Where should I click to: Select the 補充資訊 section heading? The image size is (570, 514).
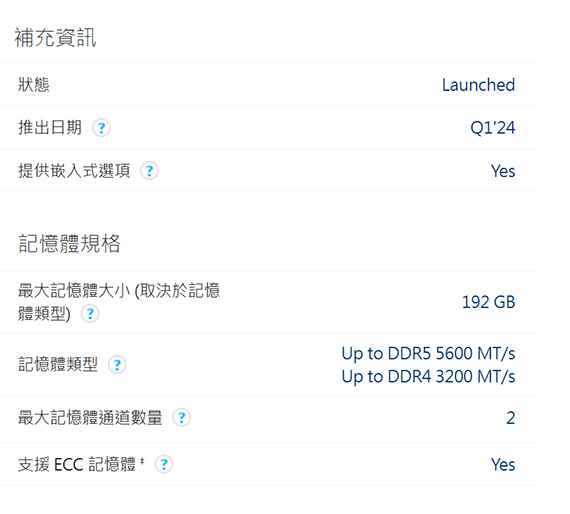(55, 37)
